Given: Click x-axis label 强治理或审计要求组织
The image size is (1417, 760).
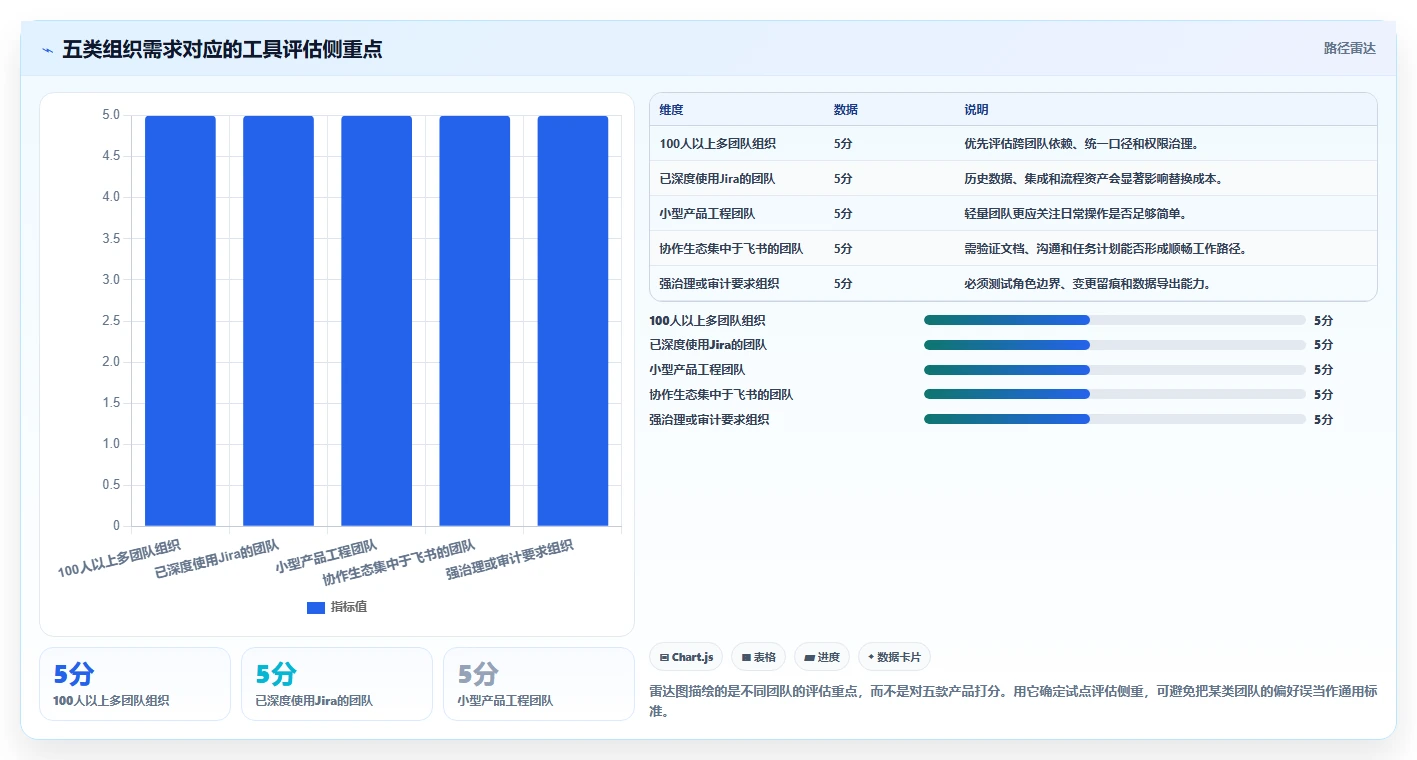Looking at the screenshot, I should [510, 559].
